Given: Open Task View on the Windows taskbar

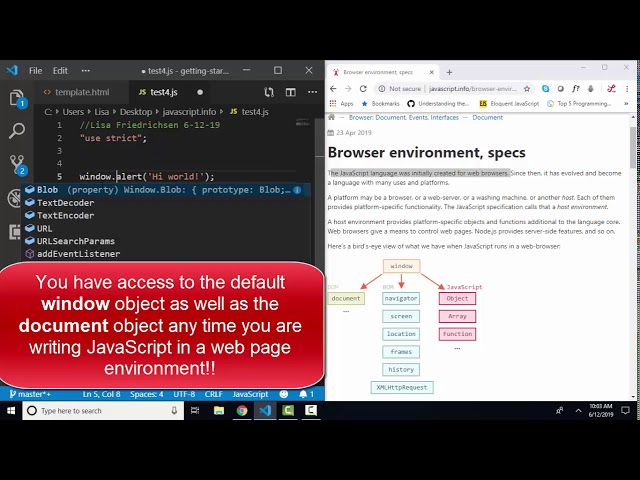Looking at the screenshot, I should click(x=195, y=411).
